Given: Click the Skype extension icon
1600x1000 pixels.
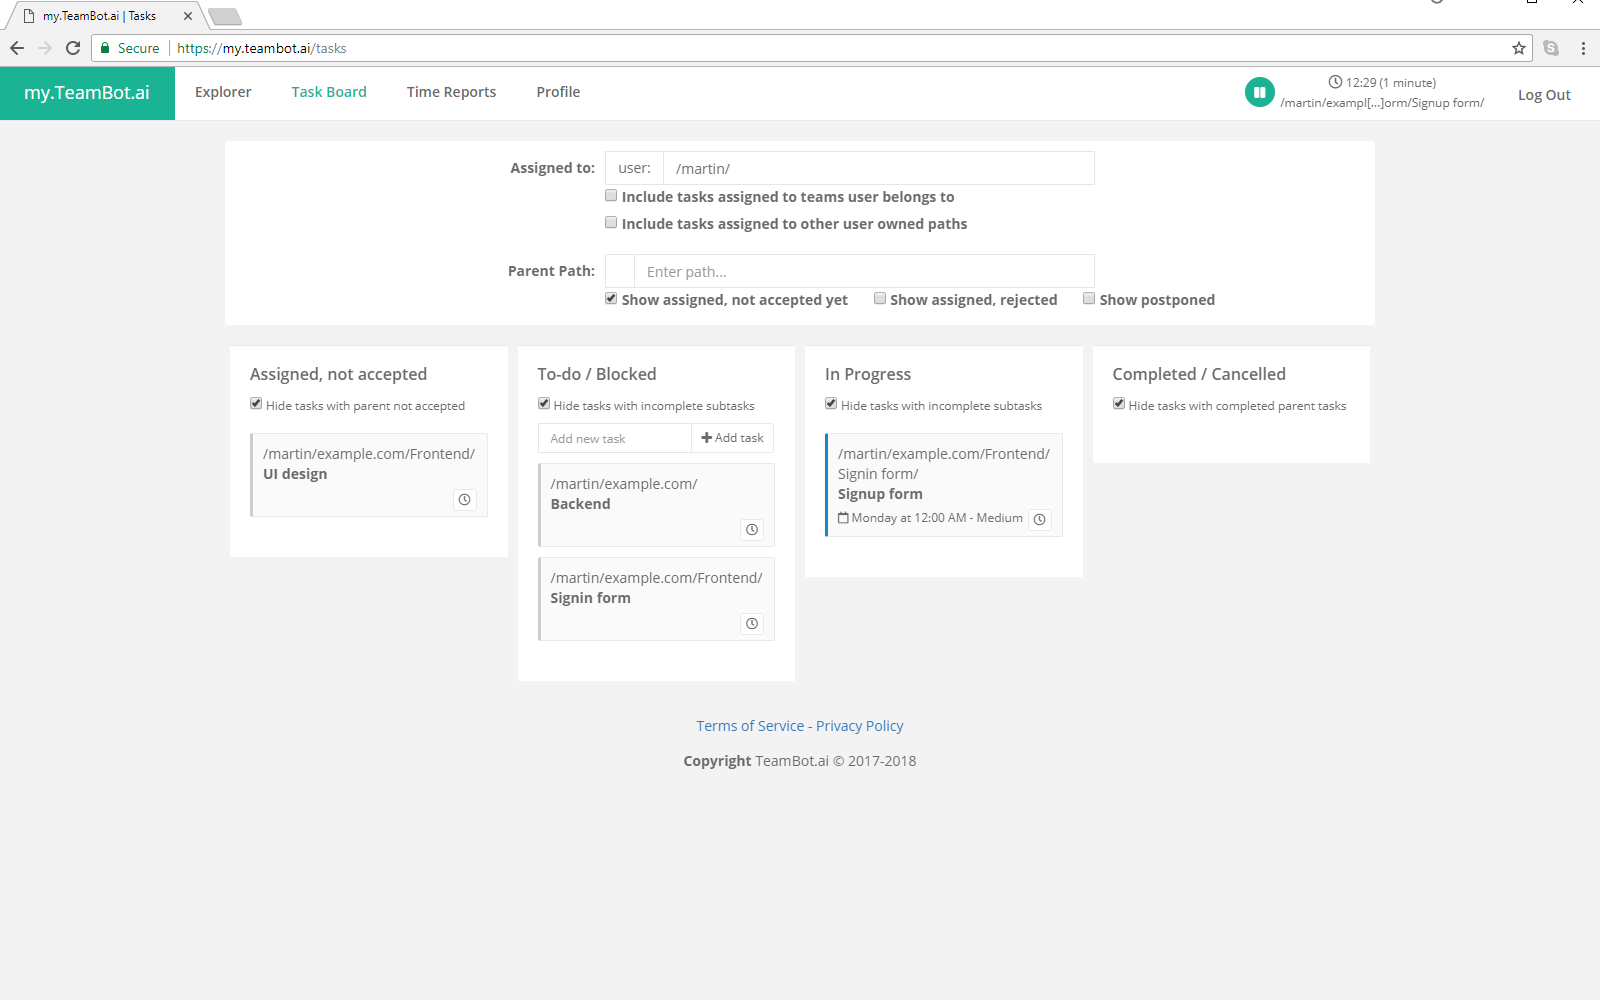Looking at the screenshot, I should pyautogui.click(x=1551, y=48).
